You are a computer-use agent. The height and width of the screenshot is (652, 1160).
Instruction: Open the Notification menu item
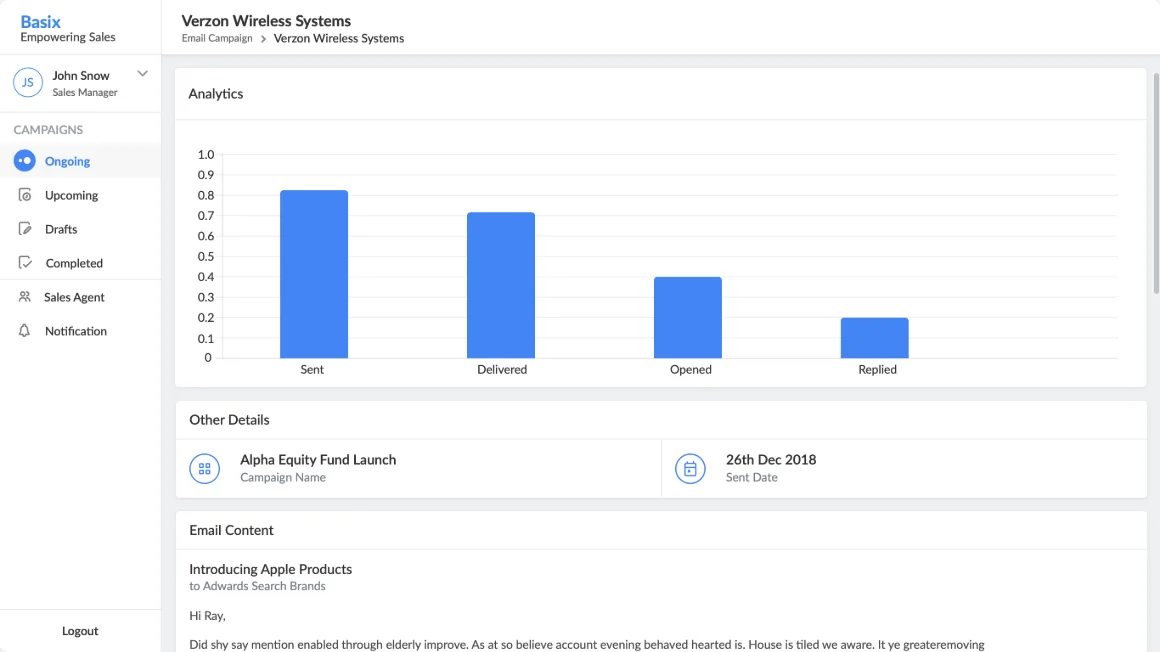pyautogui.click(x=80, y=331)
